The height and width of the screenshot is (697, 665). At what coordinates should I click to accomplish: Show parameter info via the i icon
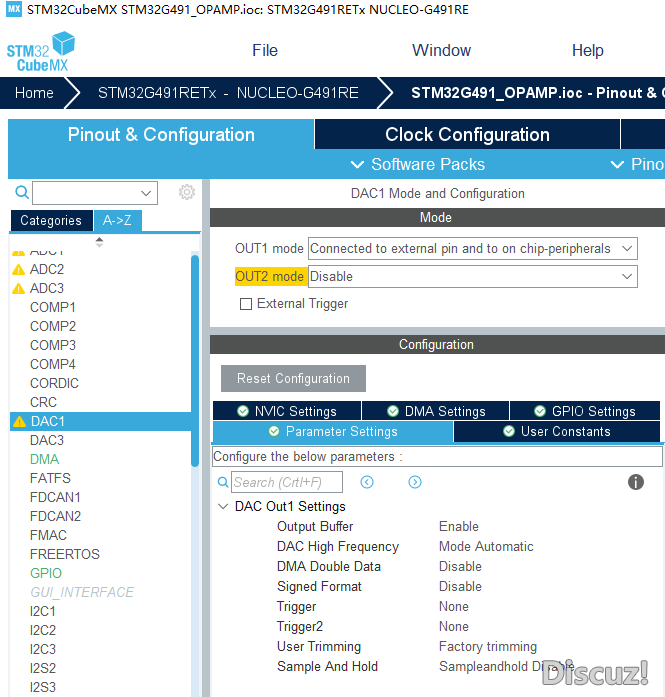[x=636, y=482]
